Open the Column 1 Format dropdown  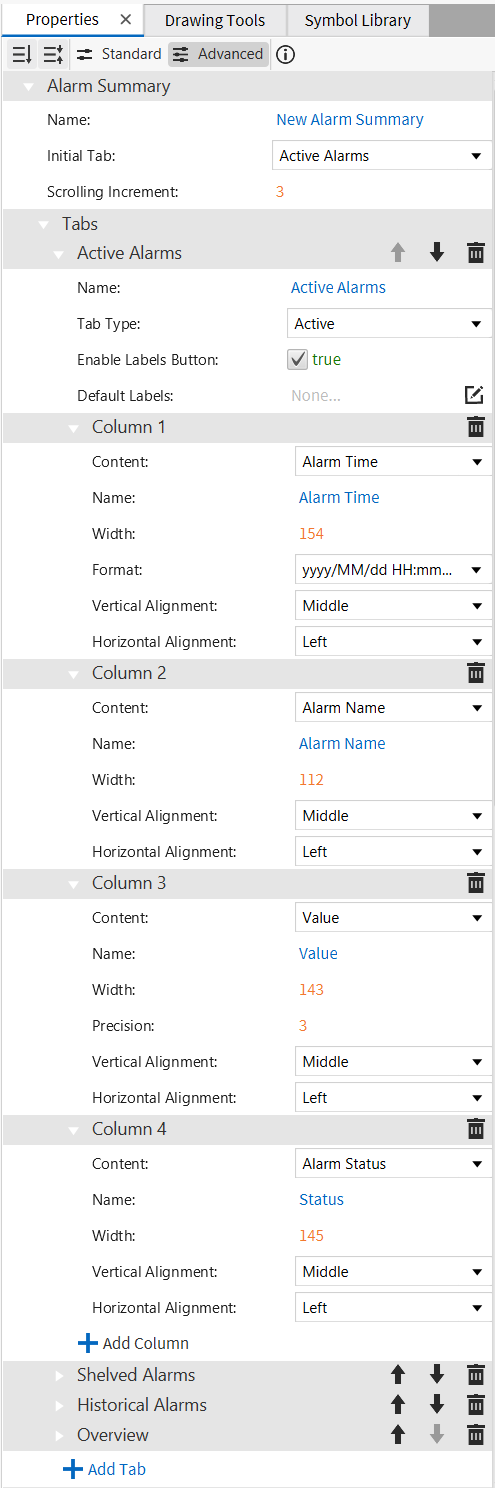(x=393, y=570)
